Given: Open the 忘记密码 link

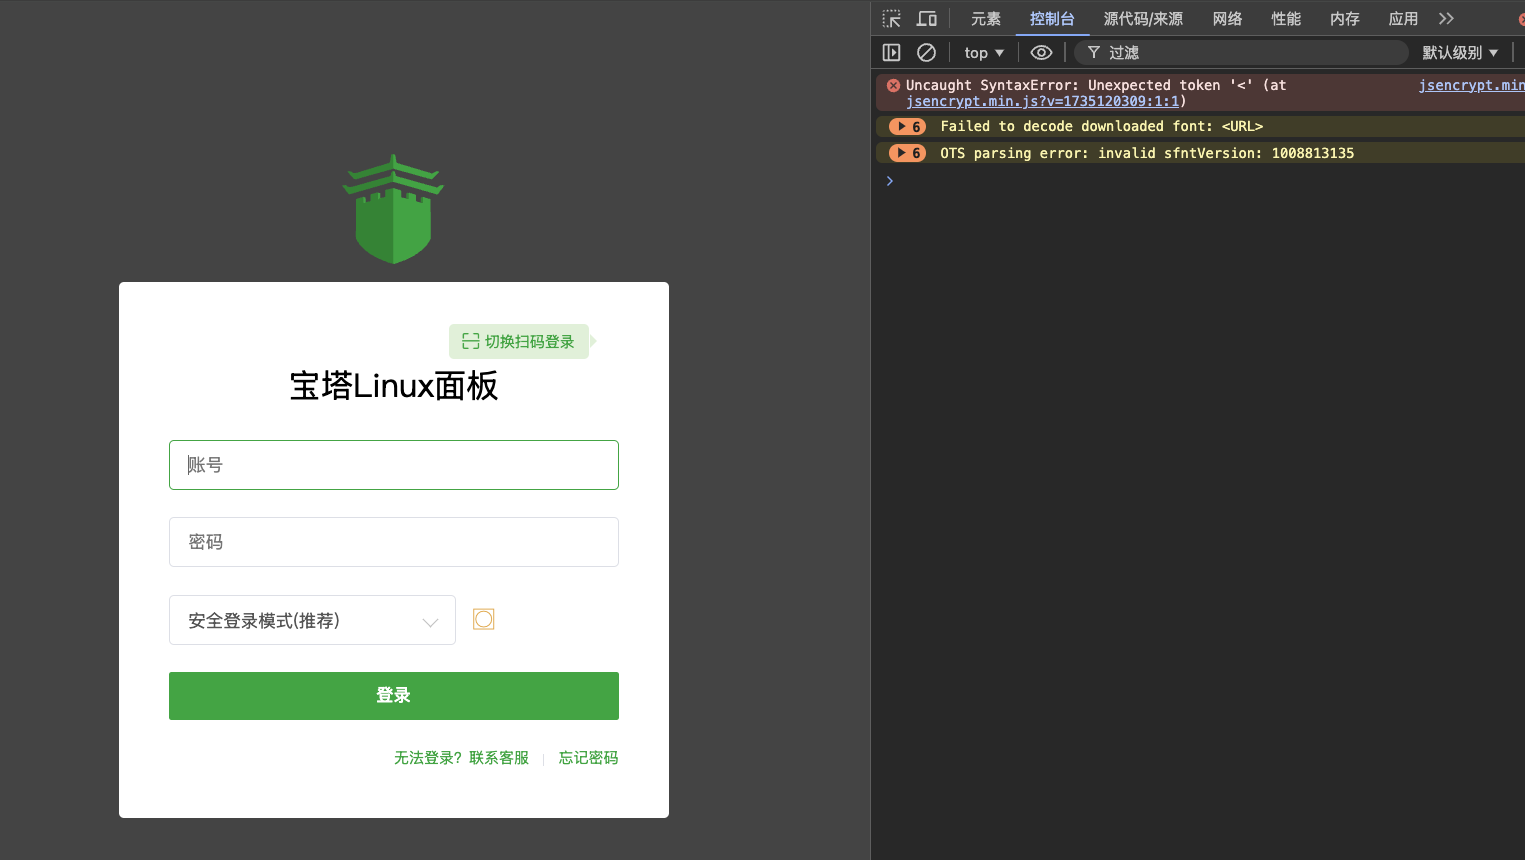Looking at the screenshot, I should (x=588, y=758).
